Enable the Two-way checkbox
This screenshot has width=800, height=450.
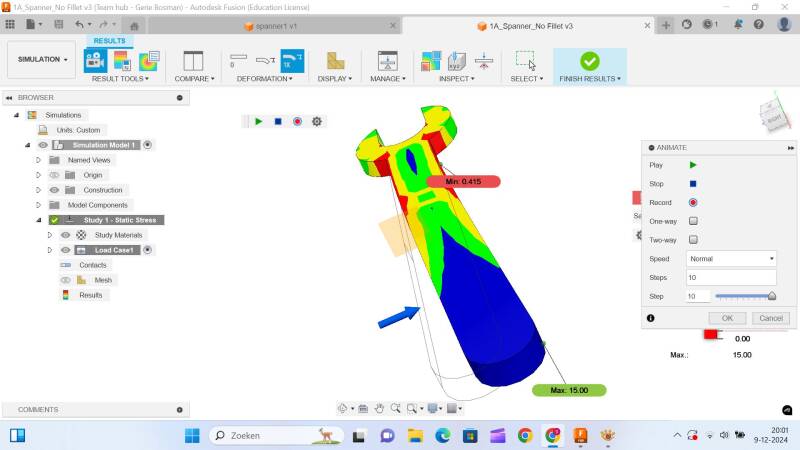tap(693, 240)
